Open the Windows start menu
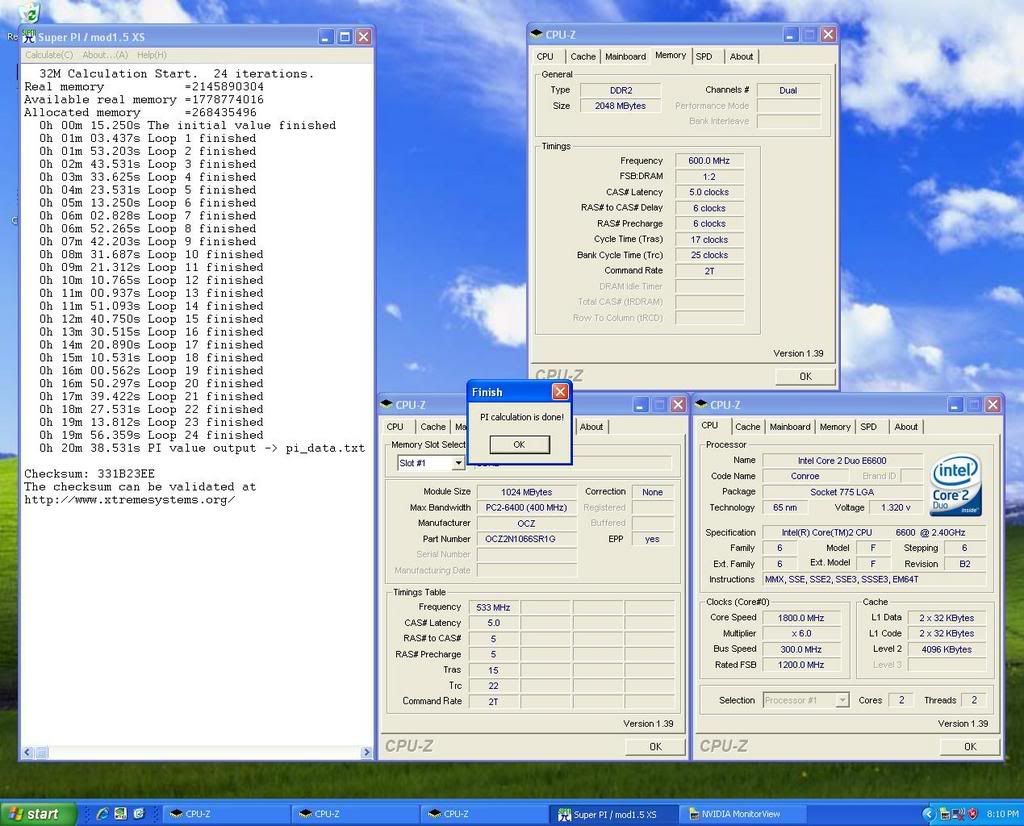The width and height of the screenshot is (1024, 826). pyautogui.click(x=38, y=814)
